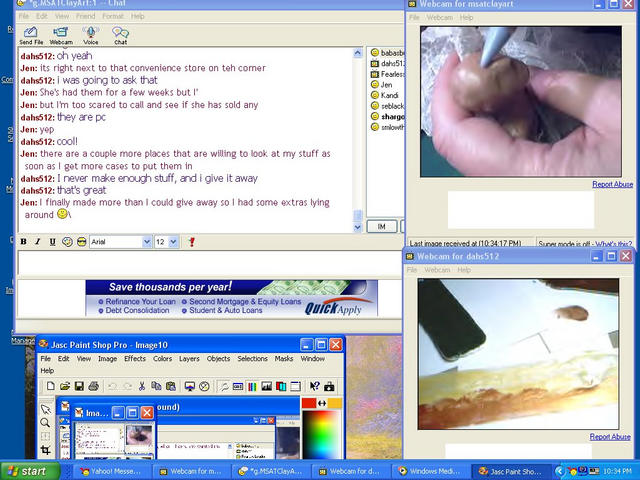This screenshot has height=480, width=640.
Task: Click the Chat toolbar icon
Action: pyautogui.click(x=120, y=35)
